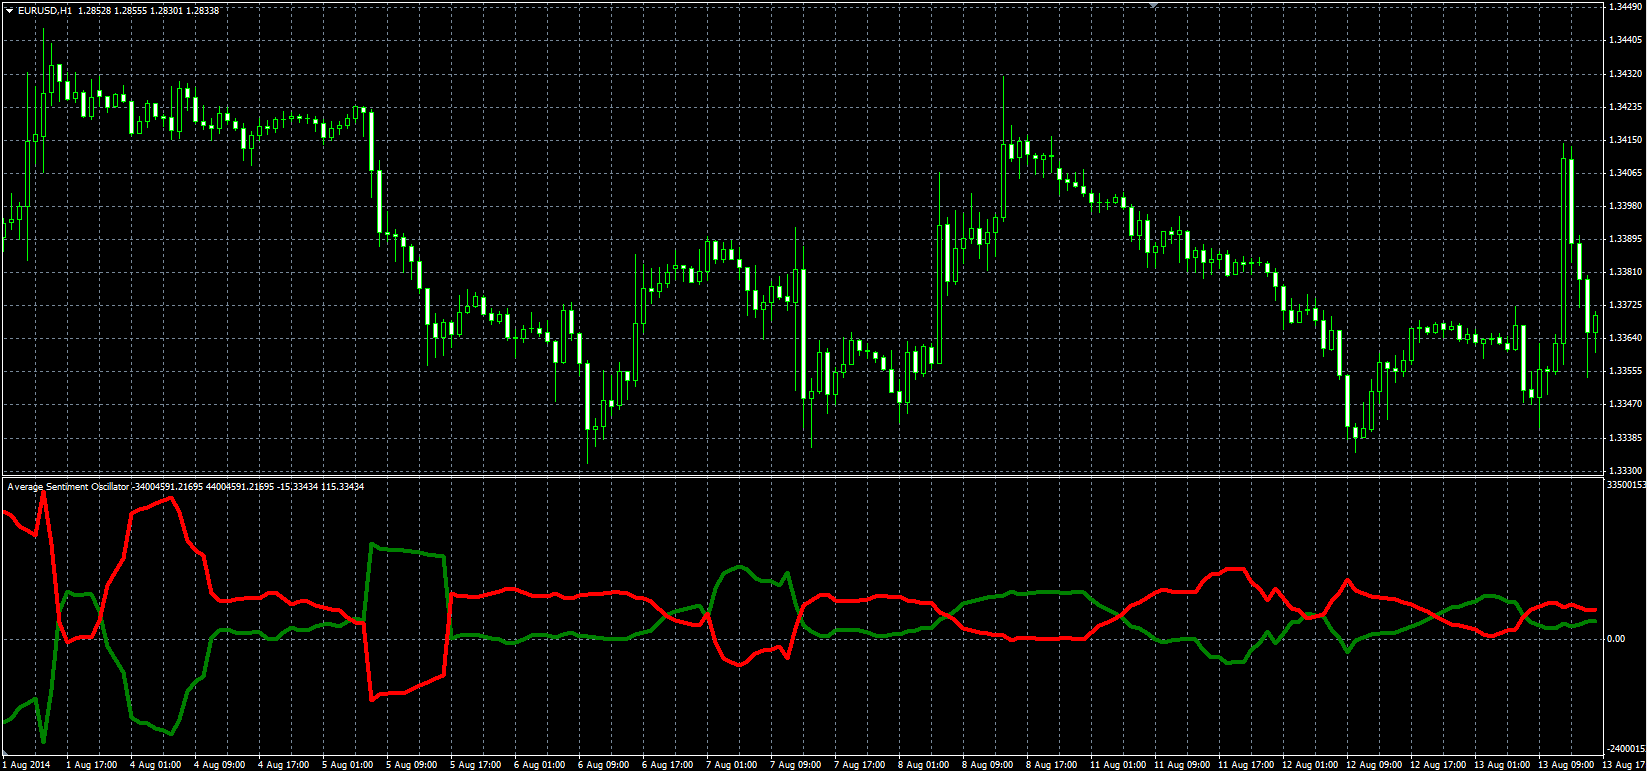
Task: Click the 6 Aug 09:00 time label
Action: (603, 765)
